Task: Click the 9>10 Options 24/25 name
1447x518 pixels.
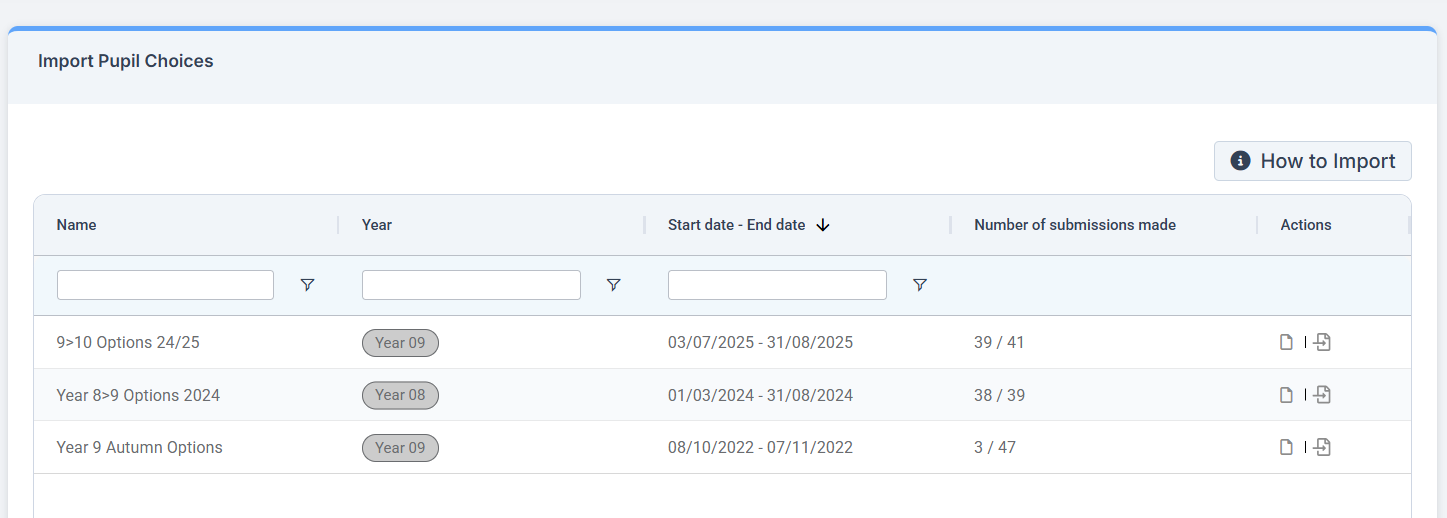Action: 128,343
